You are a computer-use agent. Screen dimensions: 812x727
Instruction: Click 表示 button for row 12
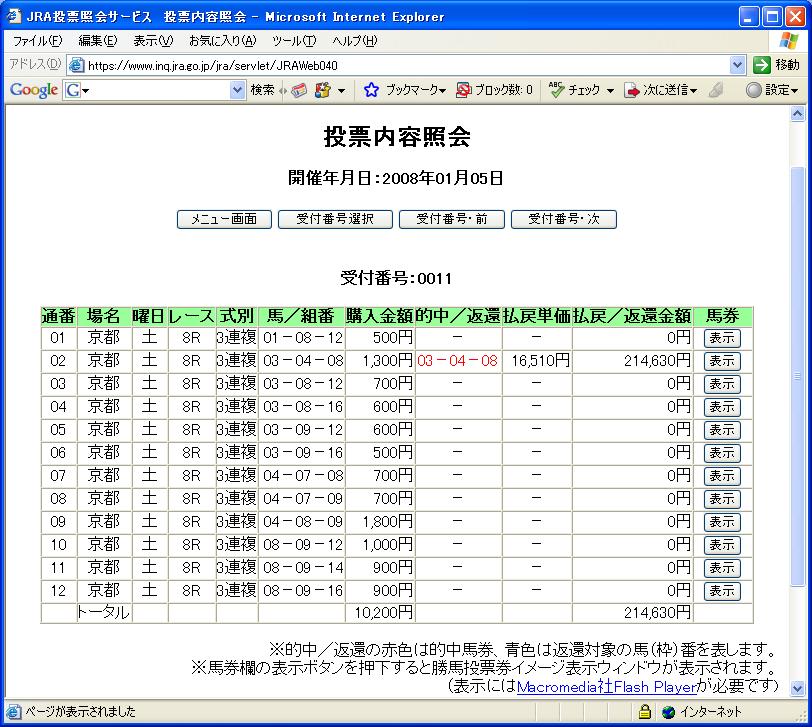coord(722,591)
